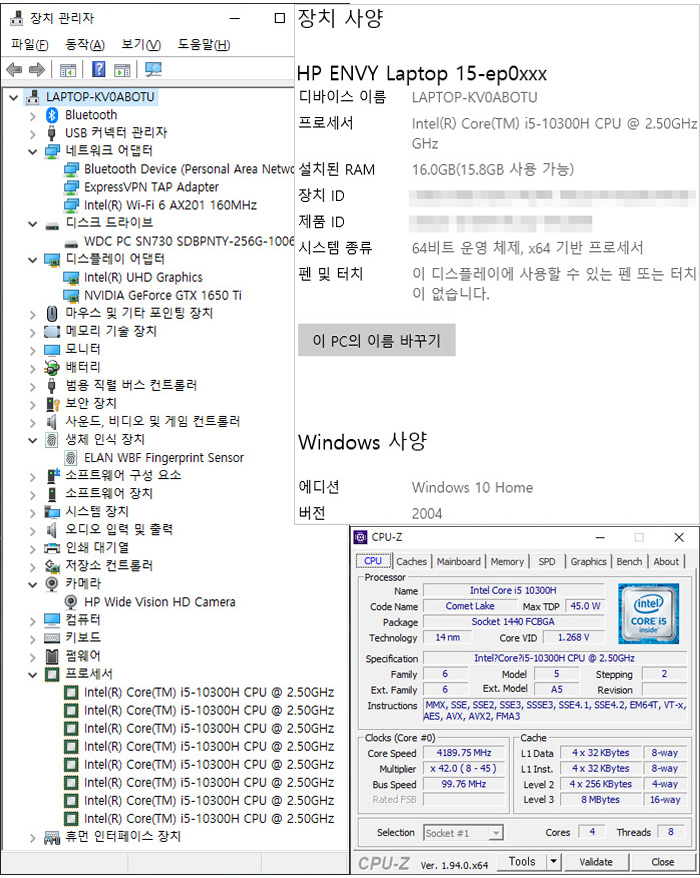Select the Intel(R) Wi-Fi 6 AX201 160MHz entry
The image size is (700, 878).
[x=170, y=205]
